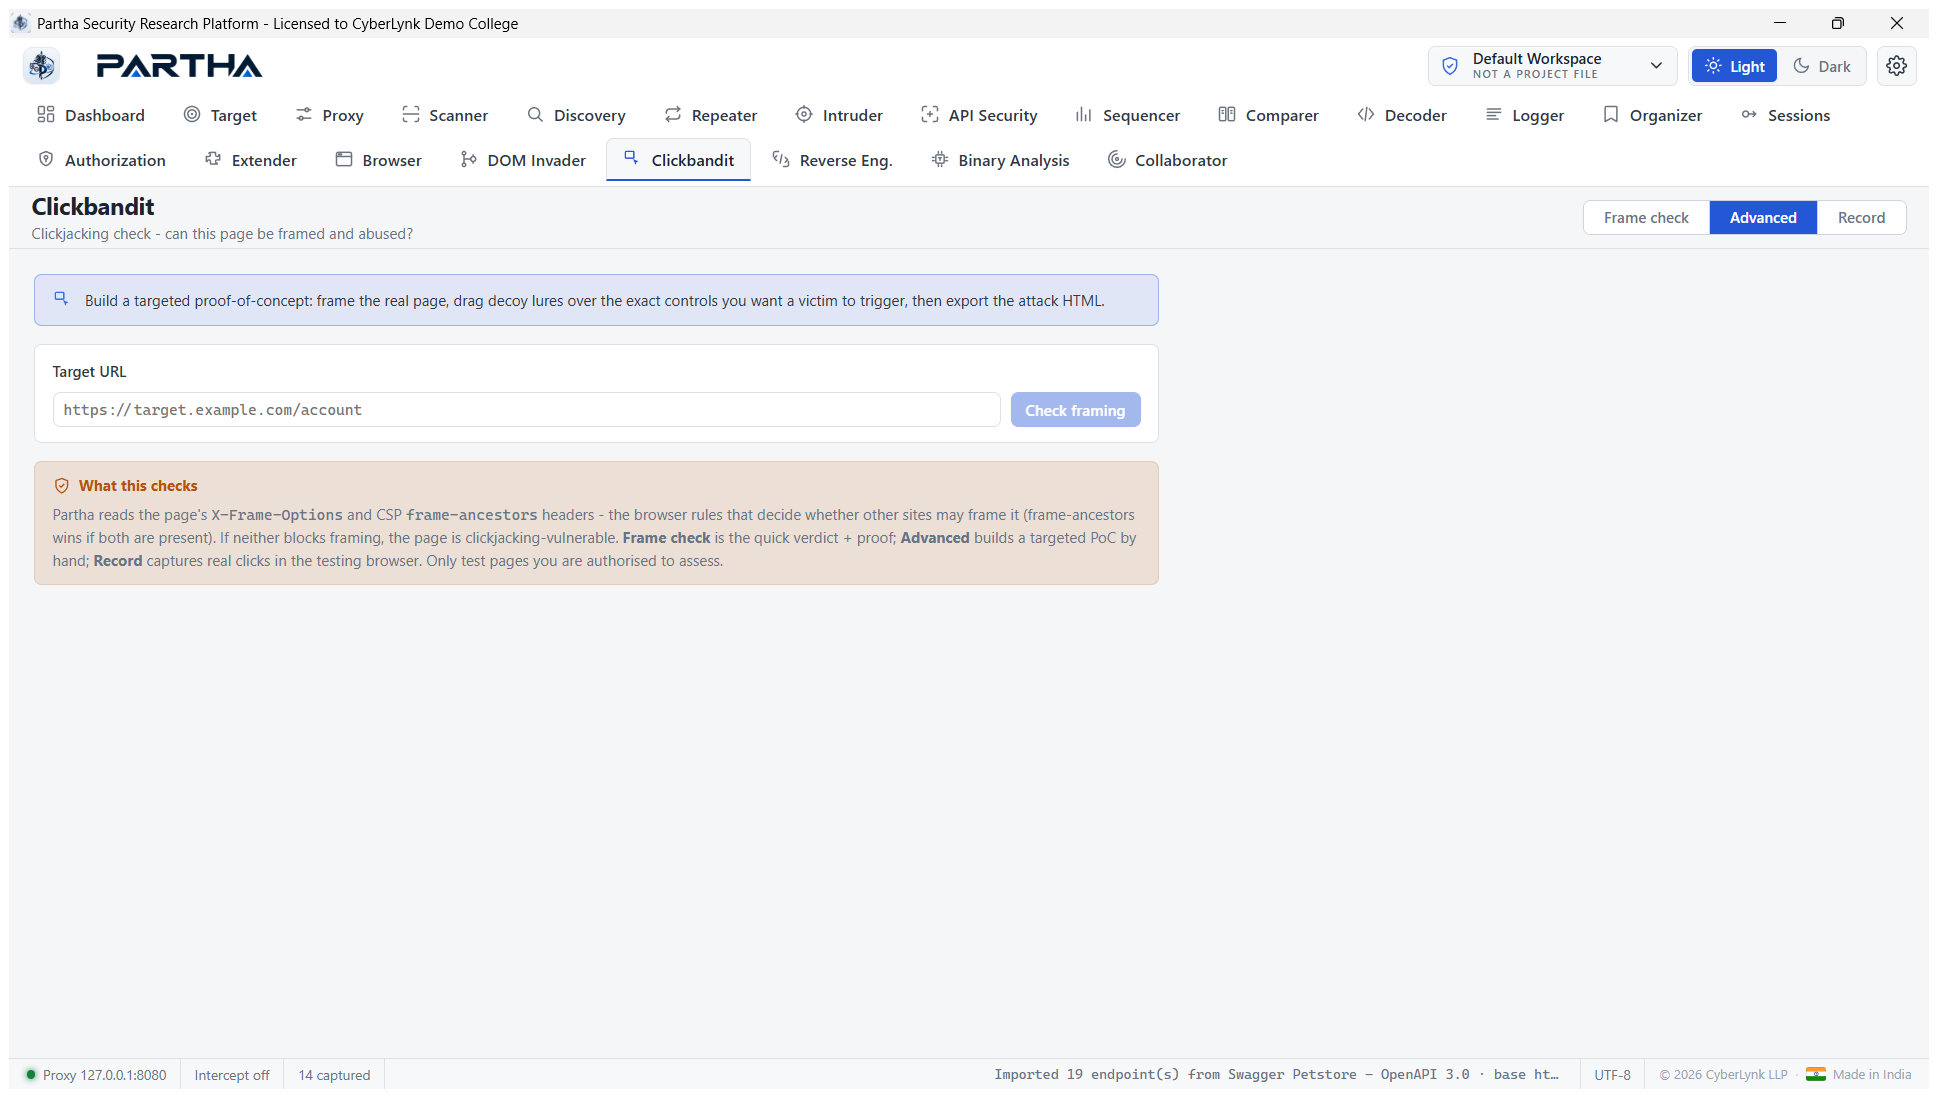Go to the Sequencer tab
The image size is (1938, 1098).
click(x=1127, y=115)
